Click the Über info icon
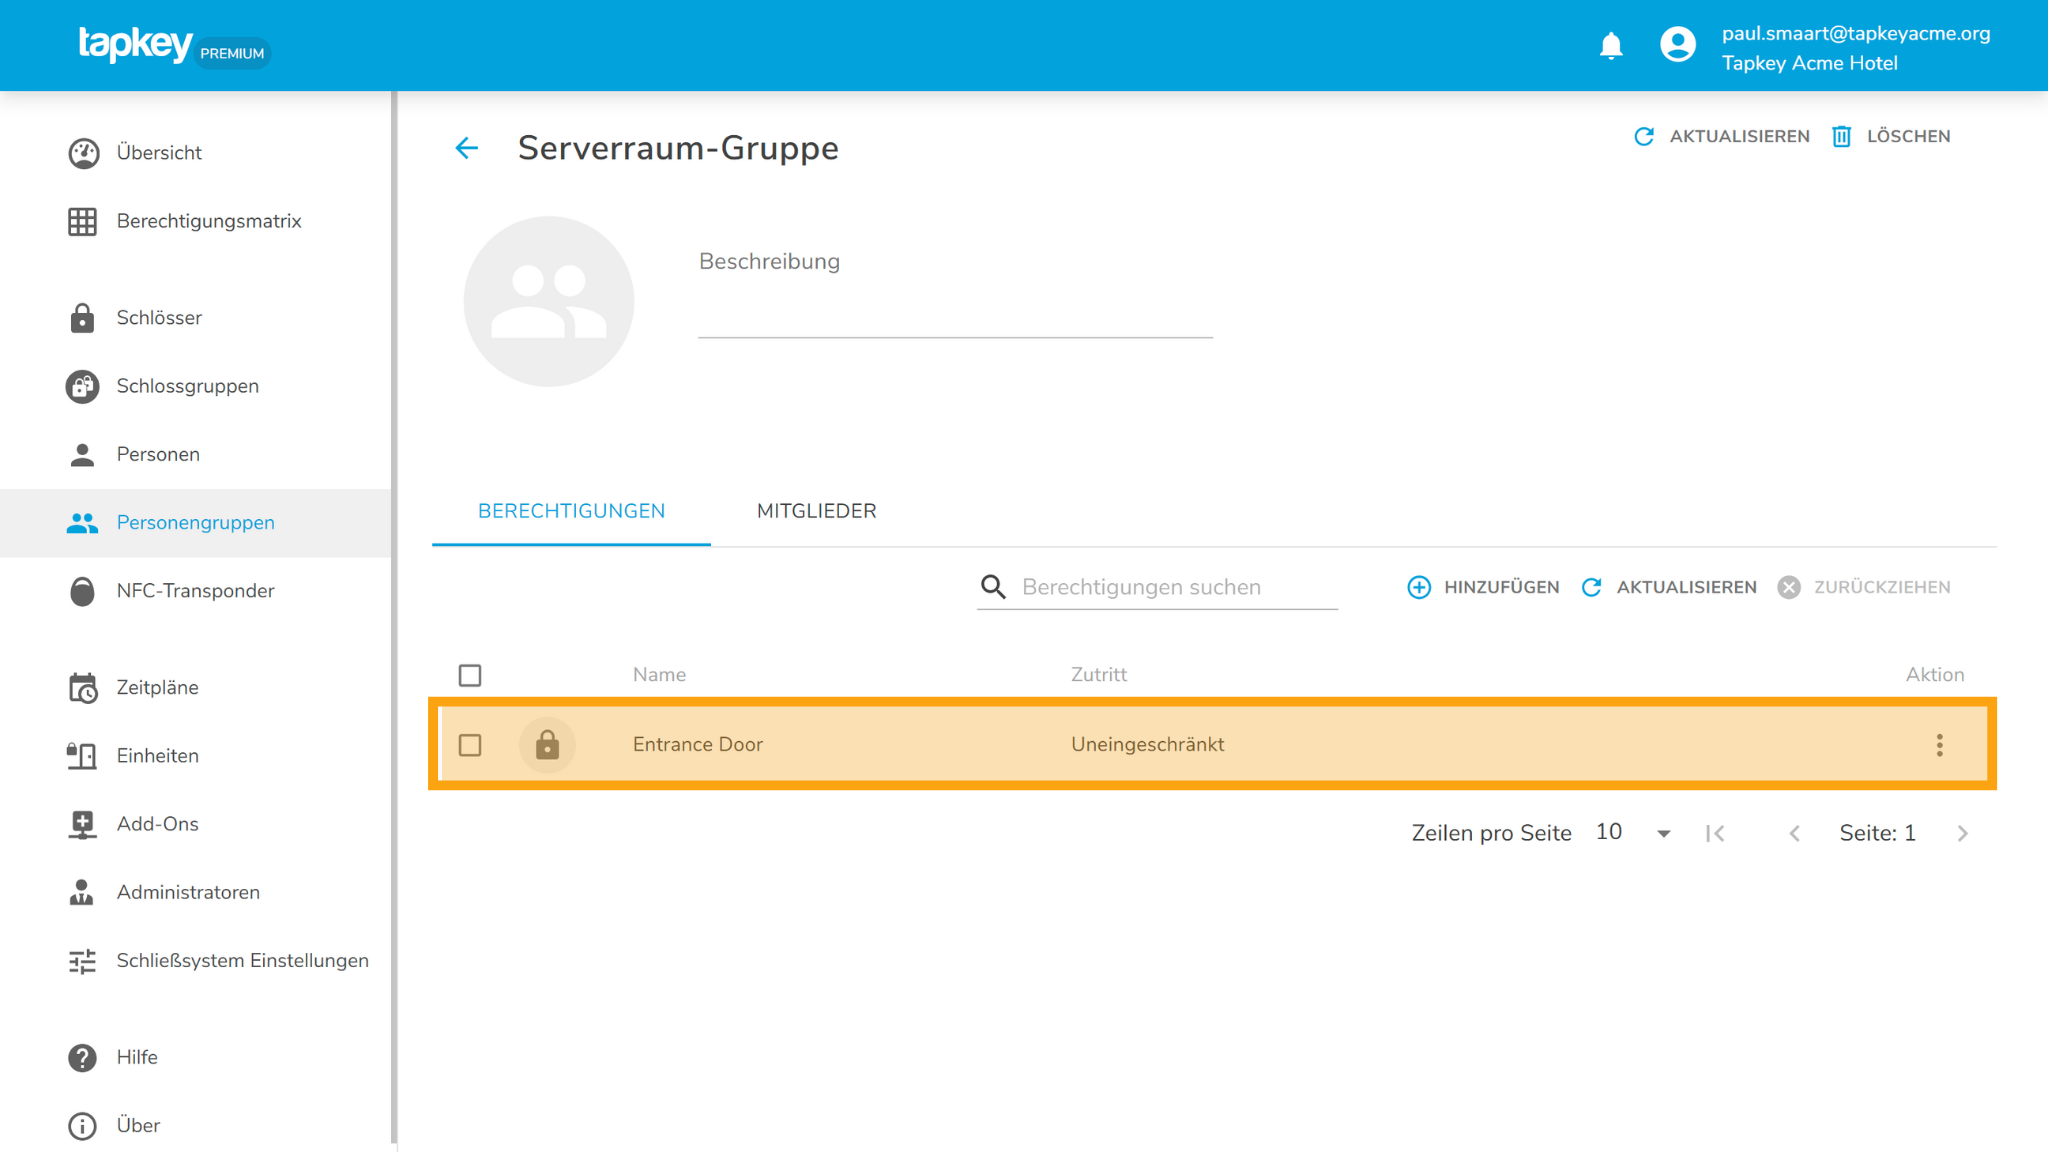This screenshot has height=1152, width=2048. (x=83, y=1126)
